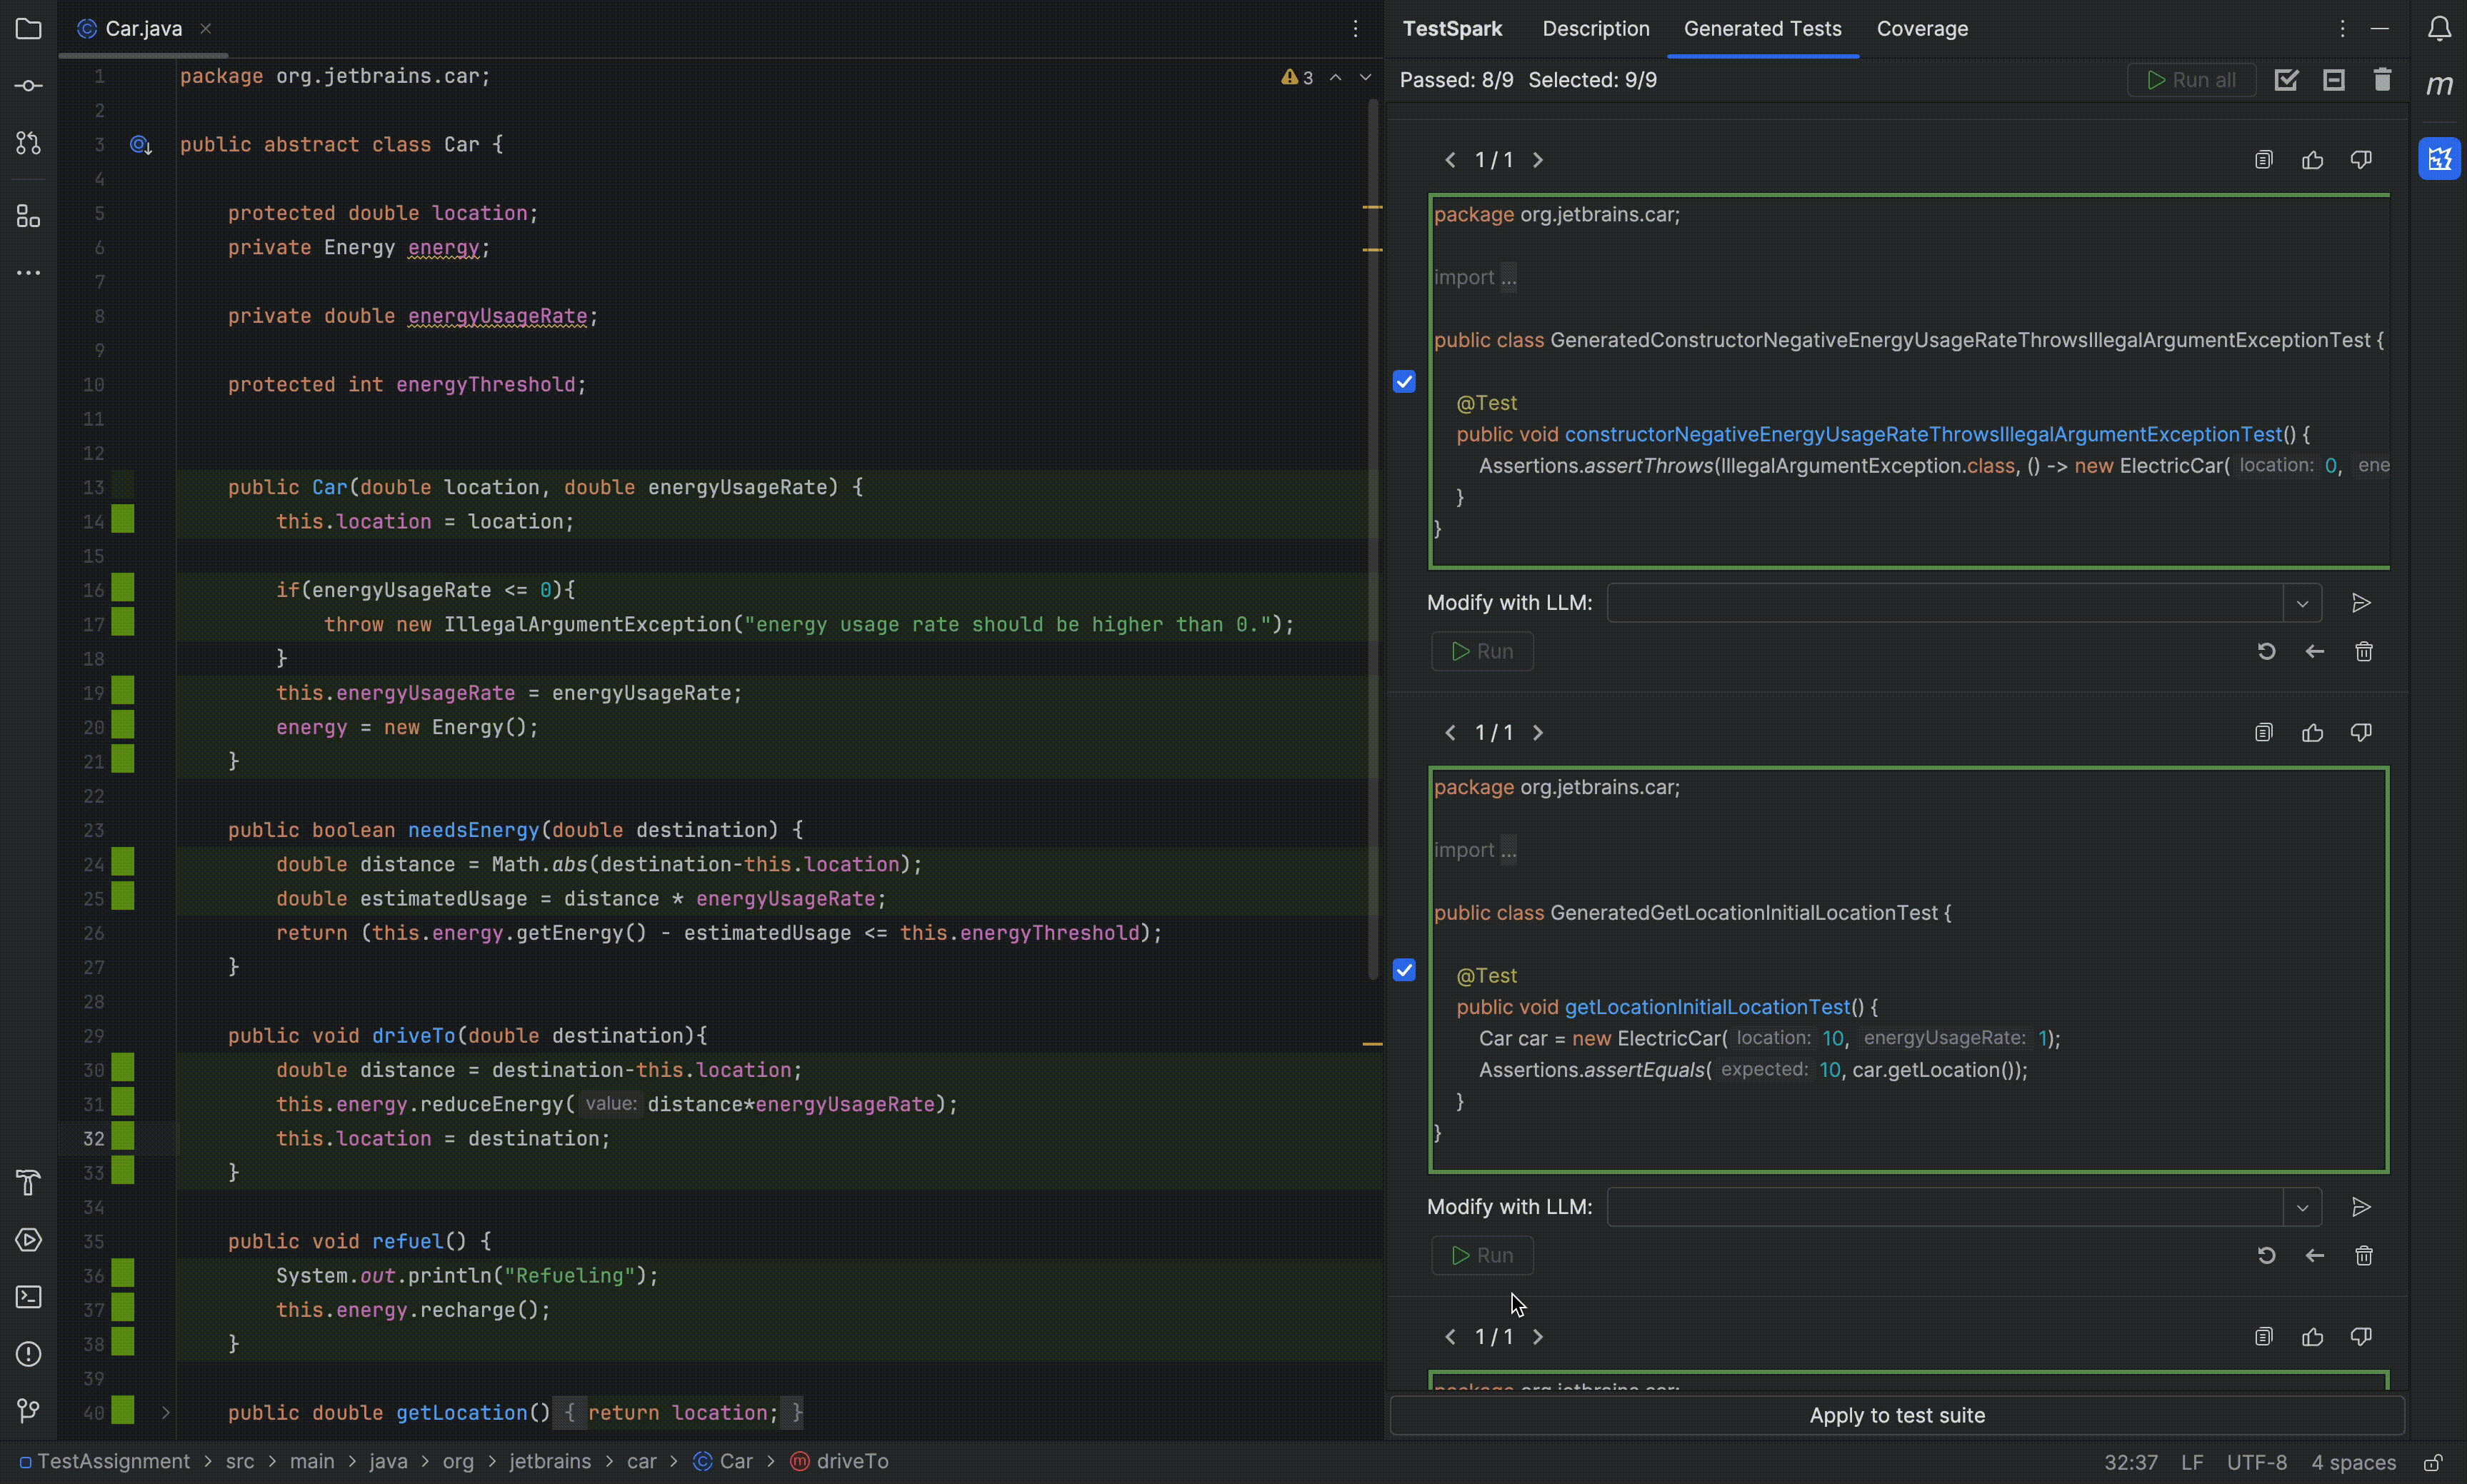Click the Run All tests button icon
The image size is (2467, 1484).
coord(2191,79)
